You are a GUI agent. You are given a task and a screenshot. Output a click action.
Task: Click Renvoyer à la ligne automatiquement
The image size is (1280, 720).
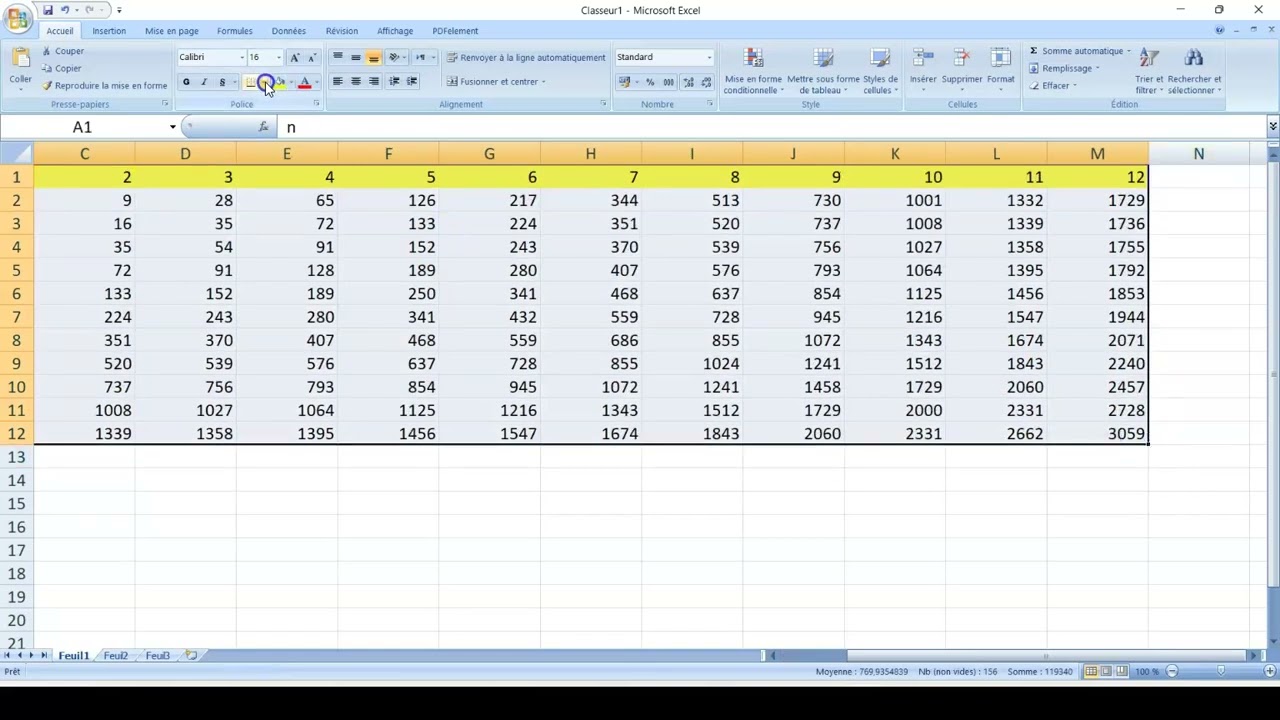(x=526, y=57)
